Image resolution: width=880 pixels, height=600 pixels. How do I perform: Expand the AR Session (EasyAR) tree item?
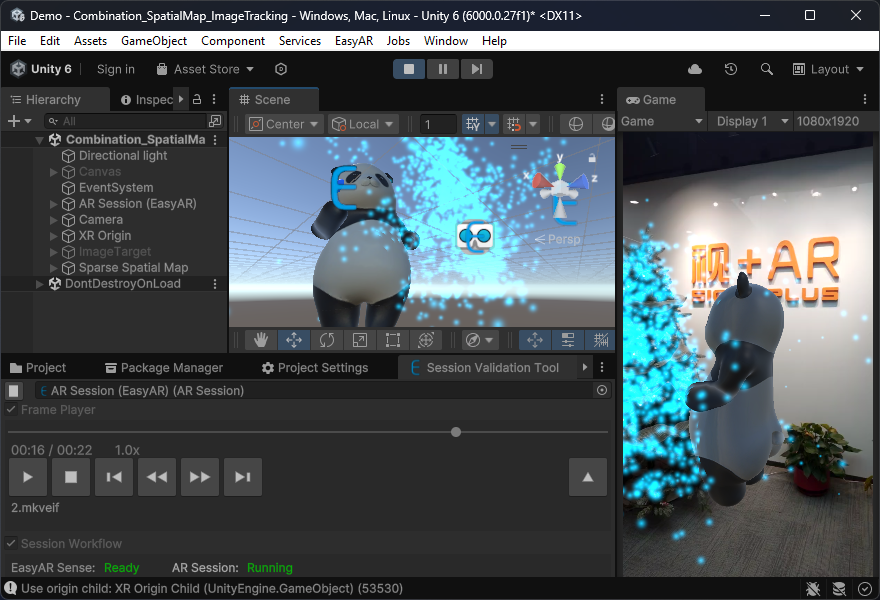54,204
